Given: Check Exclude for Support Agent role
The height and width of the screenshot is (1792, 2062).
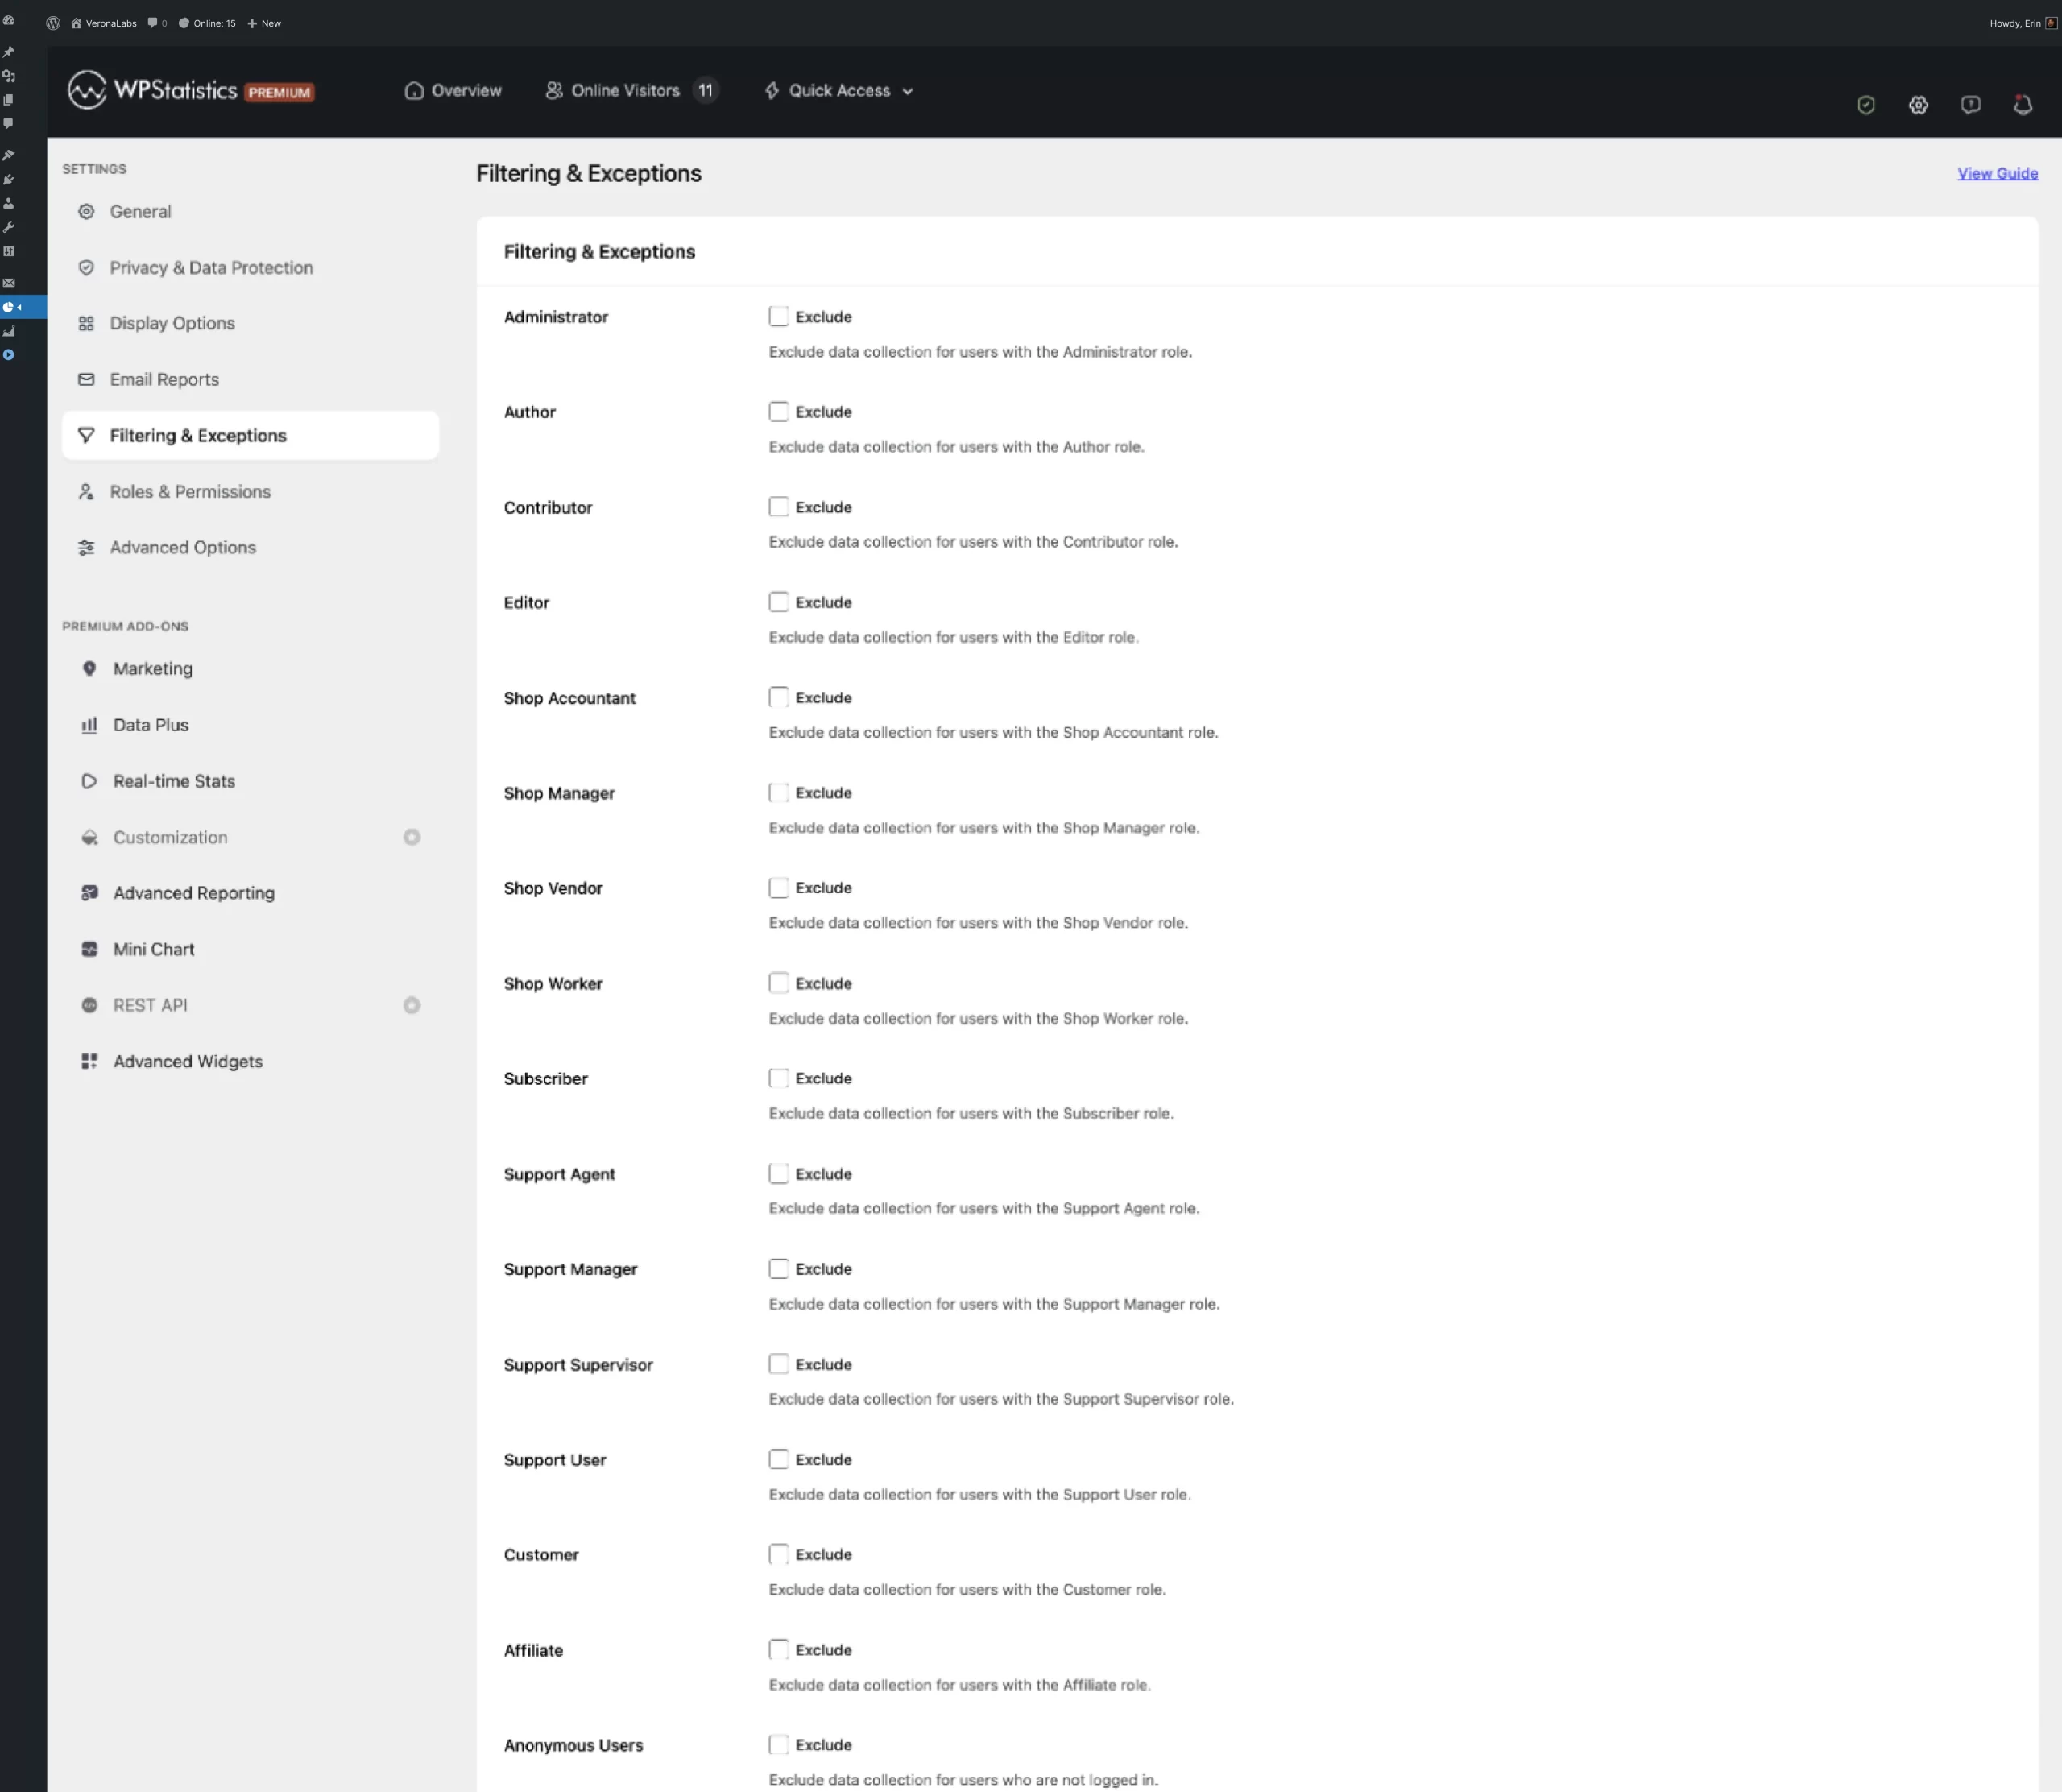Looking at the screenshot, I should click(x=778, y=1173).
